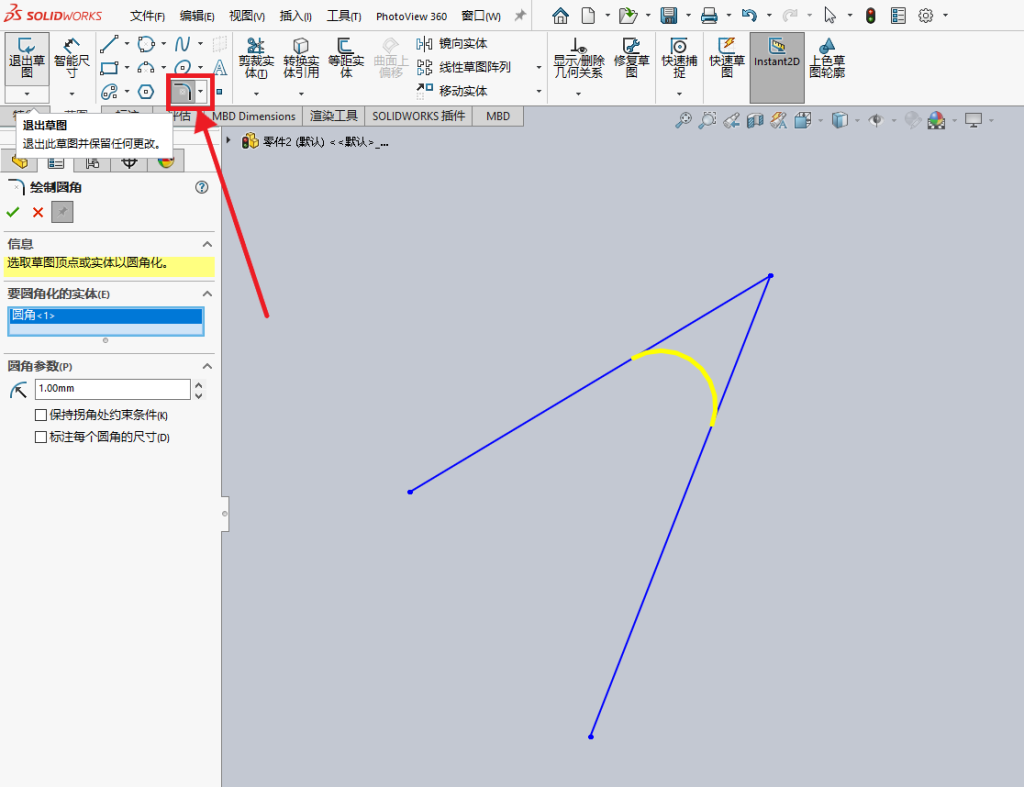Collapse the 要圆角化的实体 section
This screenshot has height=787, width=1024.
(207, 294)
